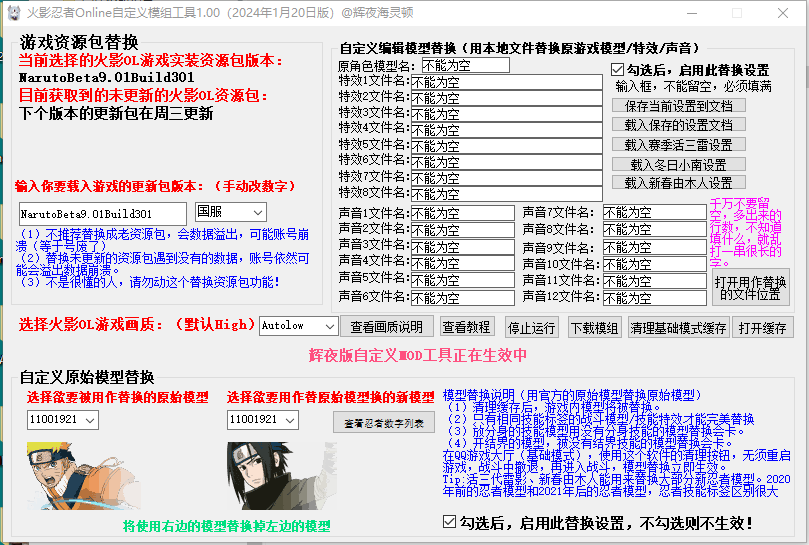Click the 特效2文件名 input field
Viewport: 809px width, 545px height.
(507, 98)
